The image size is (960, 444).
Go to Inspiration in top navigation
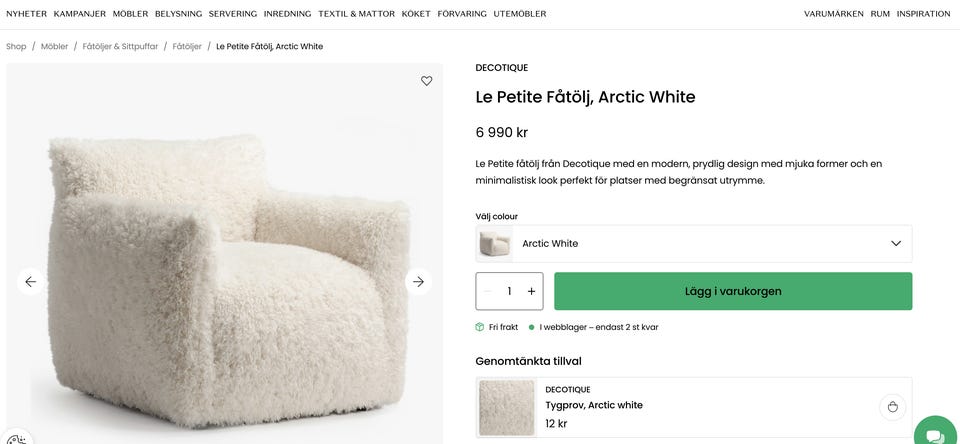click(x=923, y=14)
